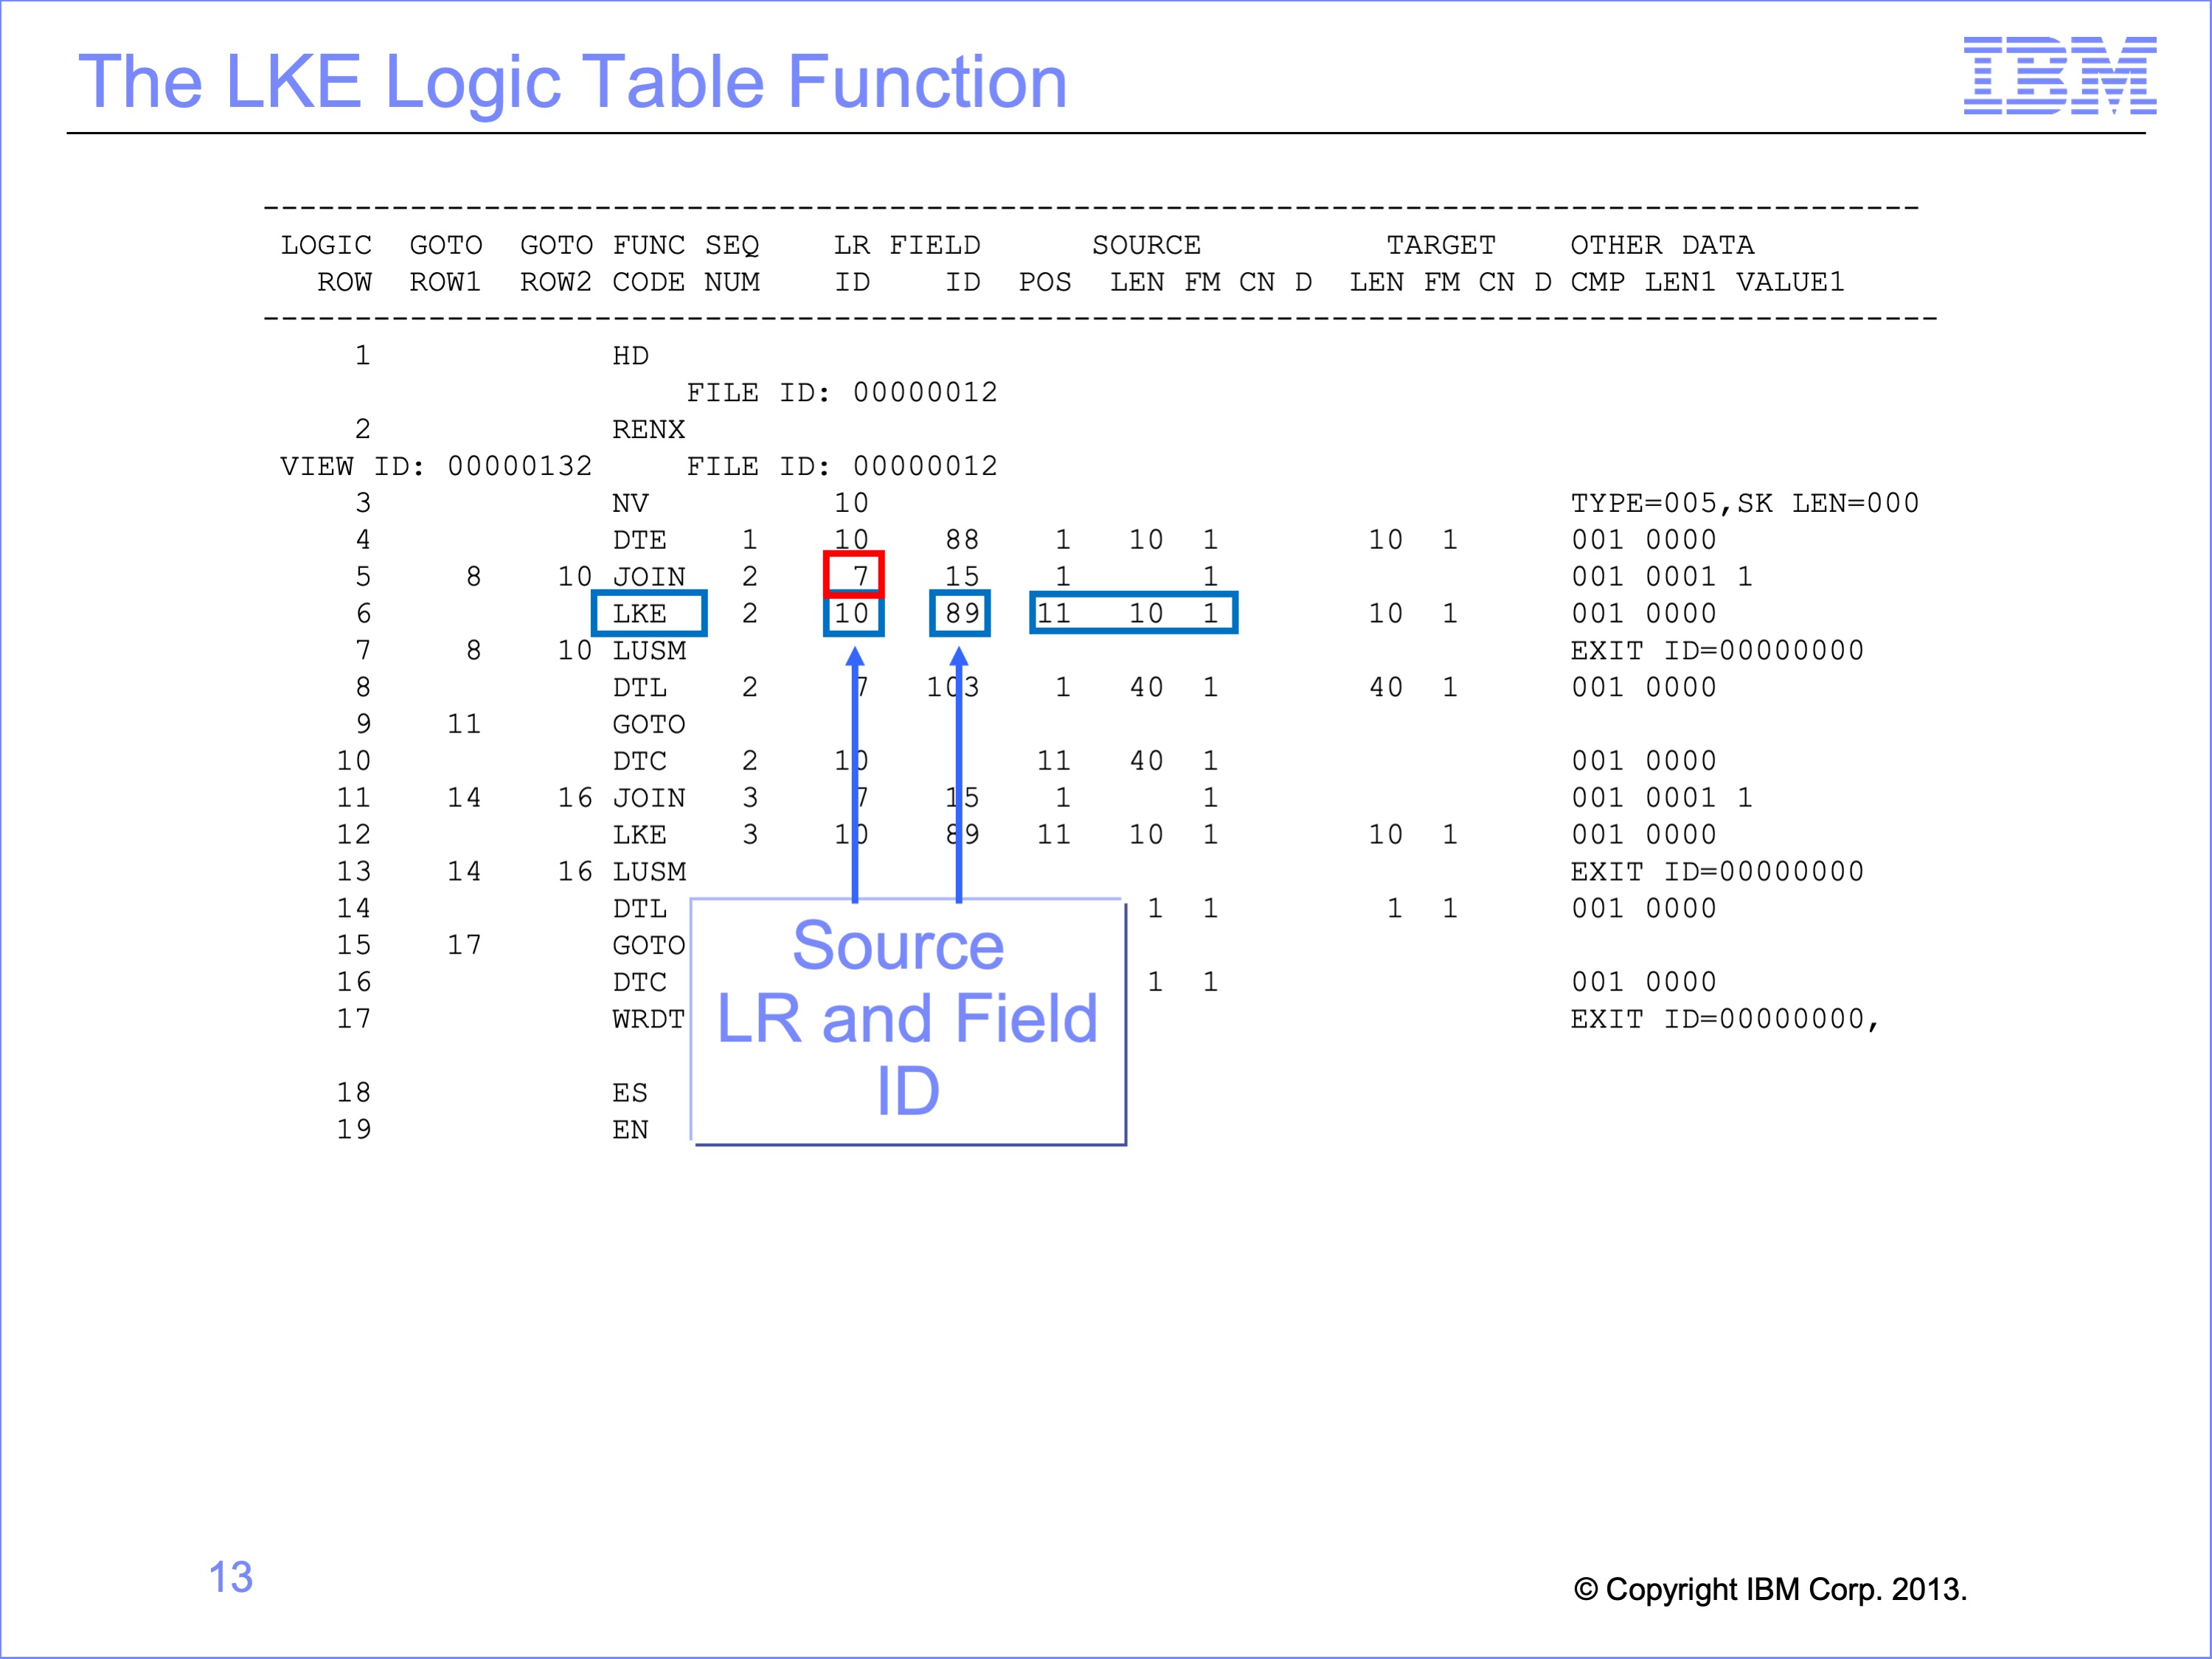Click the slide number 13
The width and height of the screenshot is (2212, 1659).
[230, 1577]
